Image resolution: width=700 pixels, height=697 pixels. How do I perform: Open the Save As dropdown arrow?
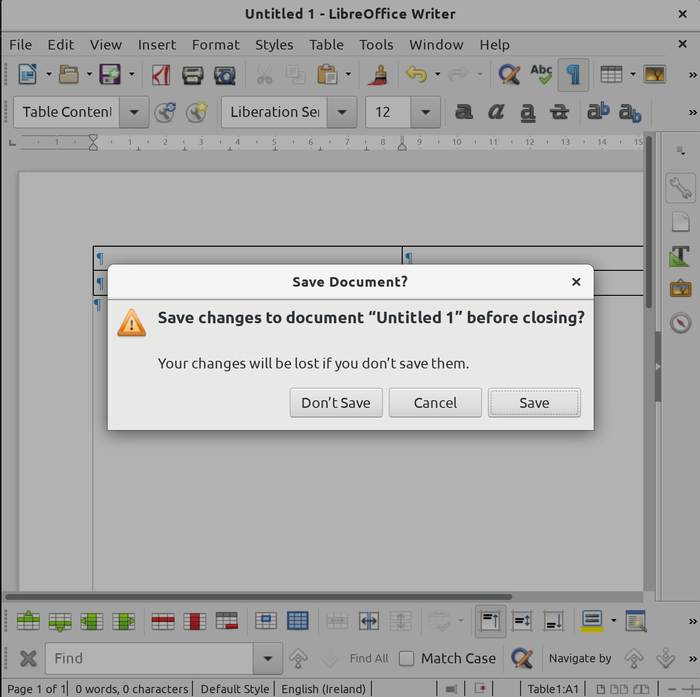pos(131,74)
